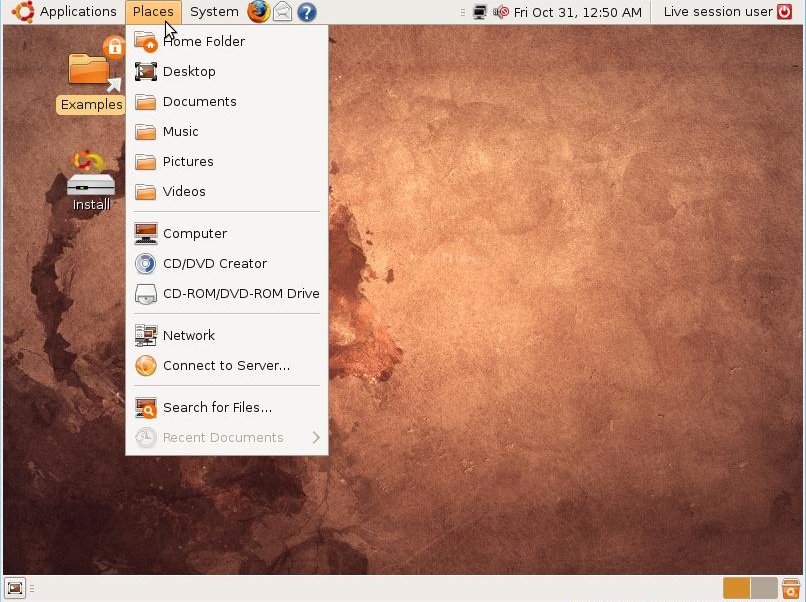The image size is (806, 602).
Task: Click the Desktop icon in Places menu
Action: coord(145,71)
